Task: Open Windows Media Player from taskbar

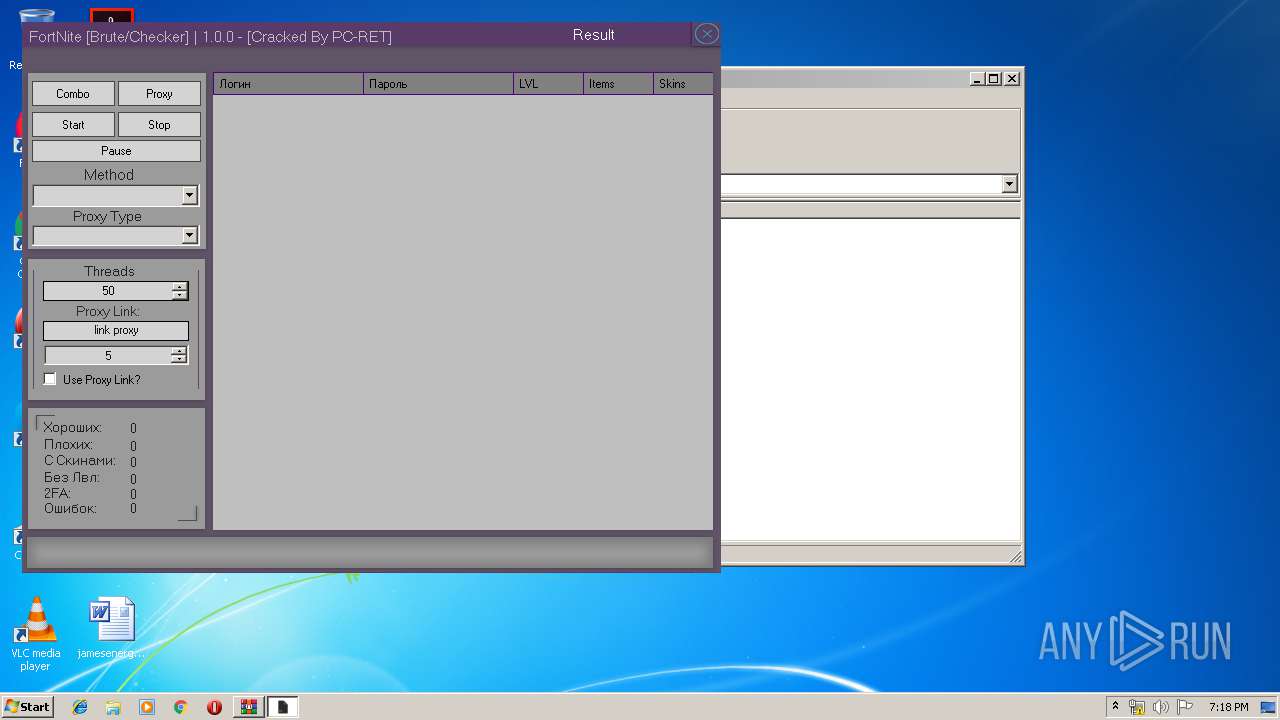Action: click(x=147, y=707)
